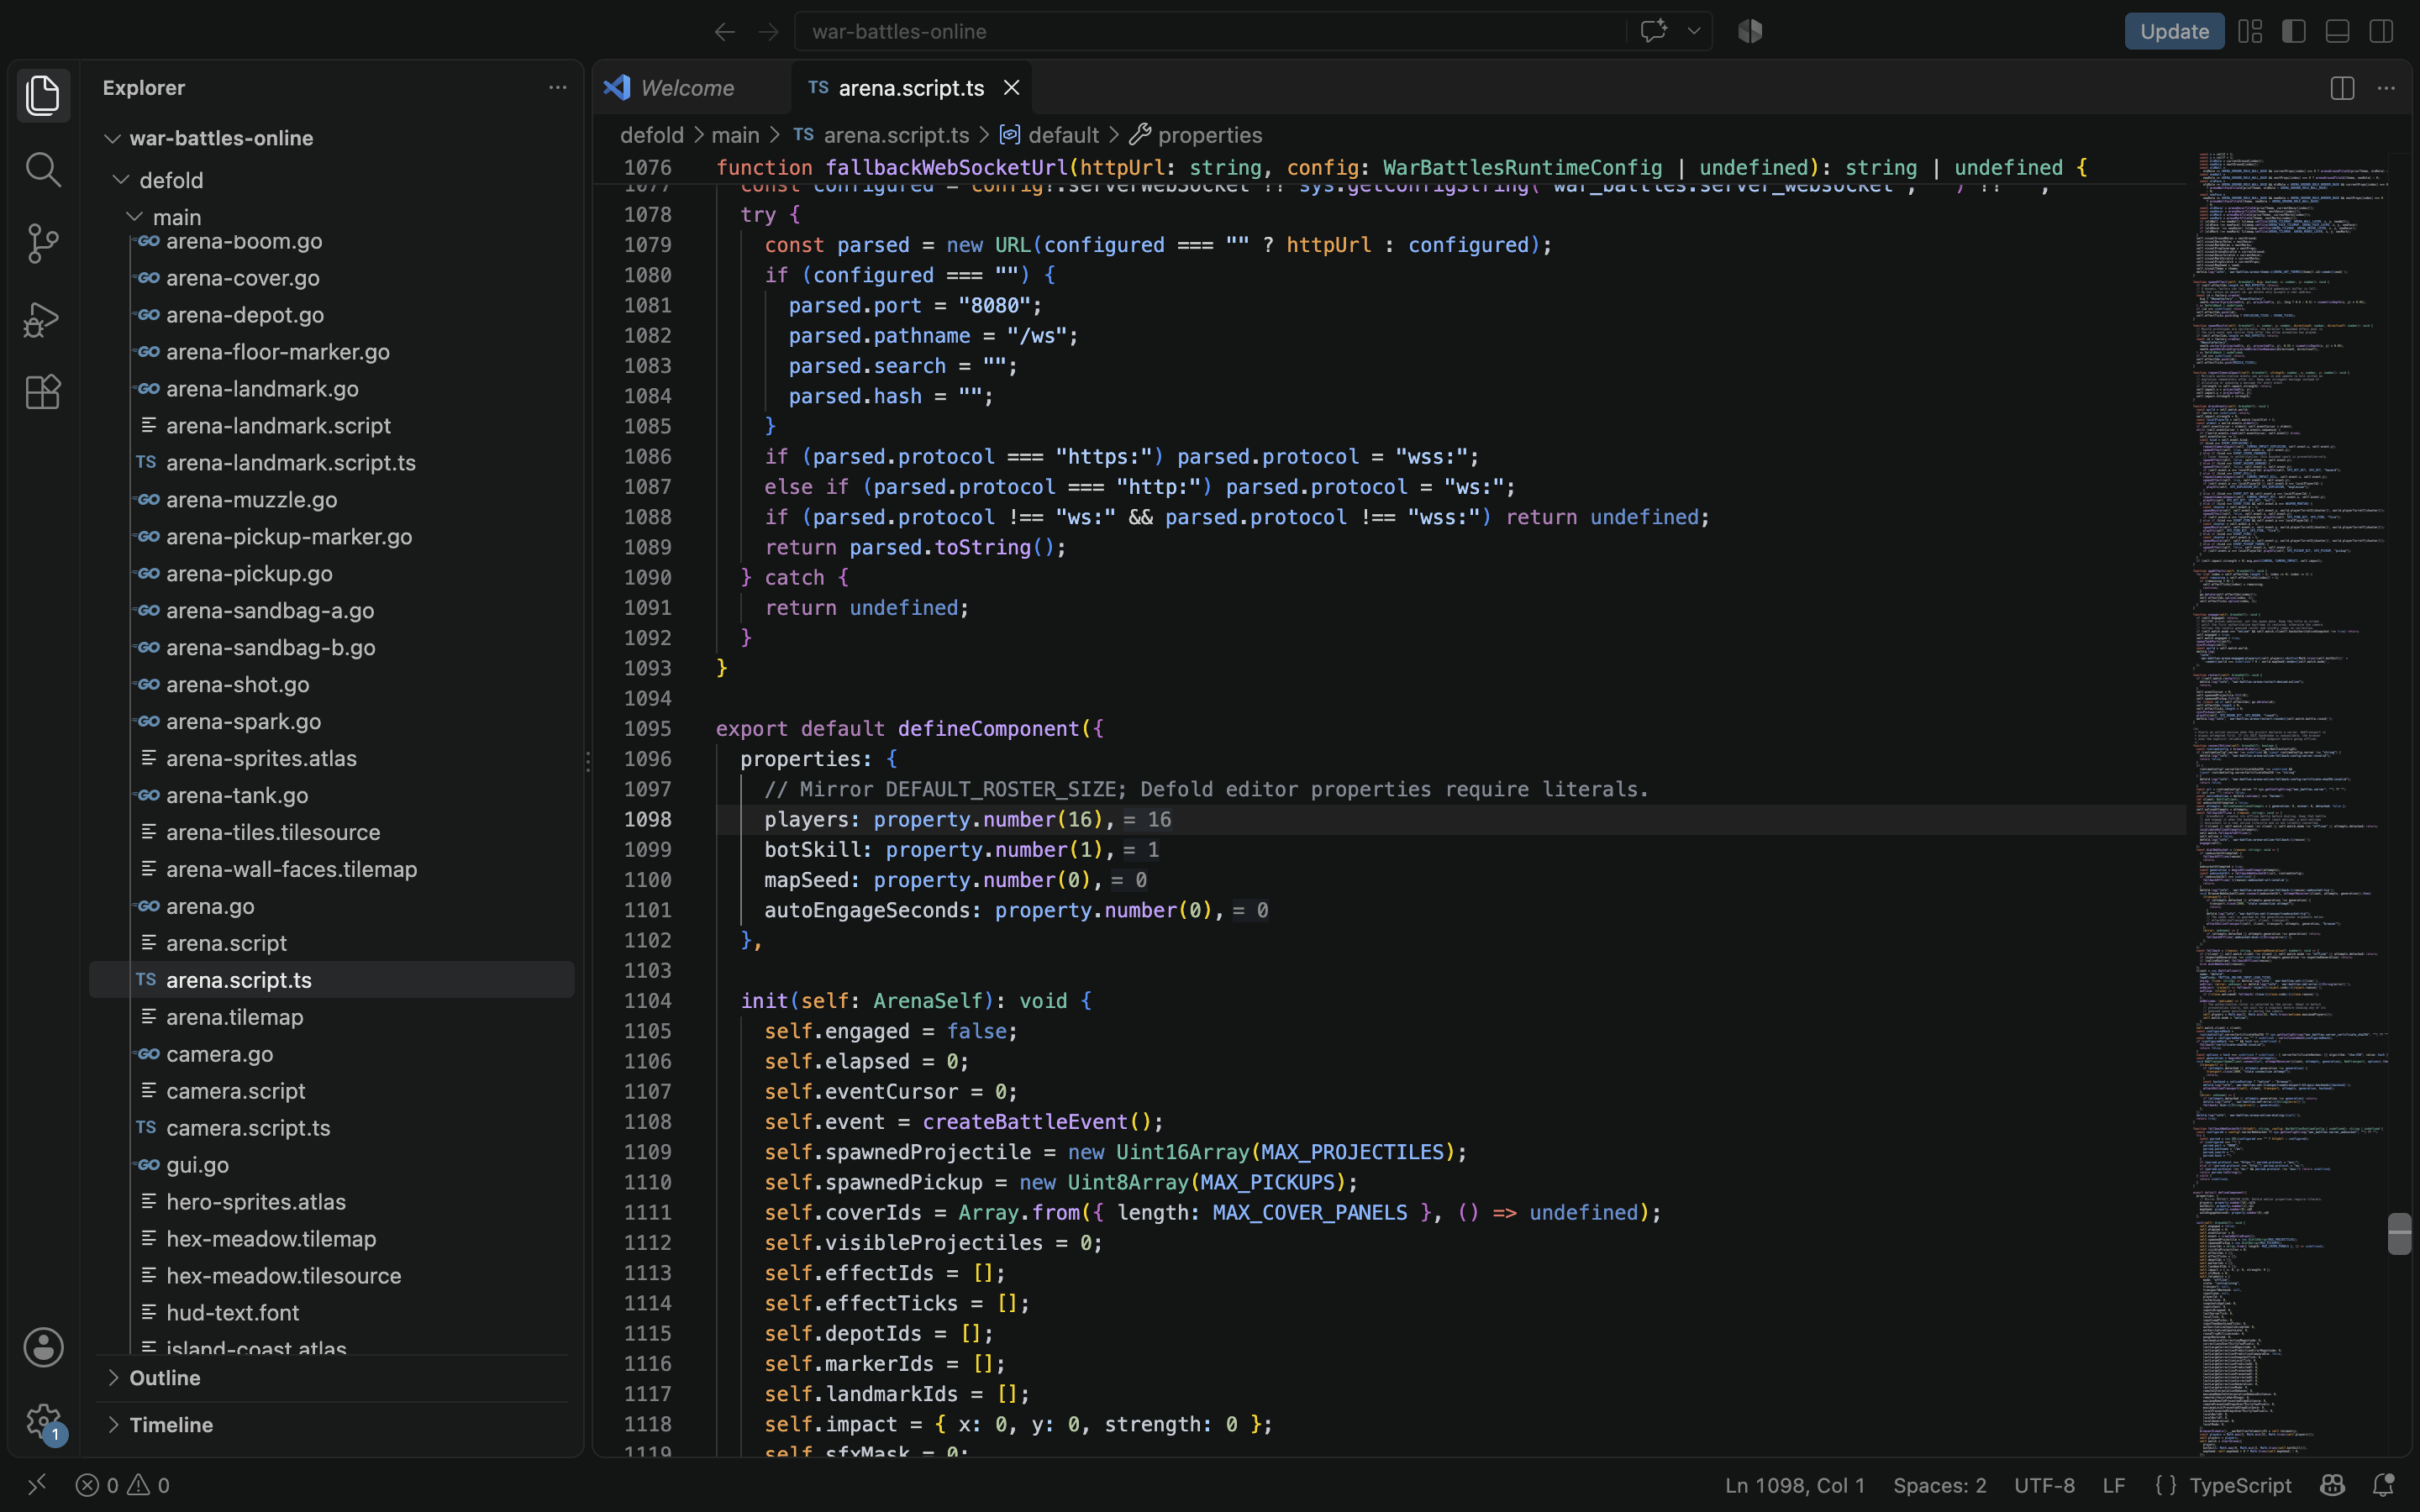Click the Update button
Viewport: 2420px width, 1512px height.
(2174, 31)
